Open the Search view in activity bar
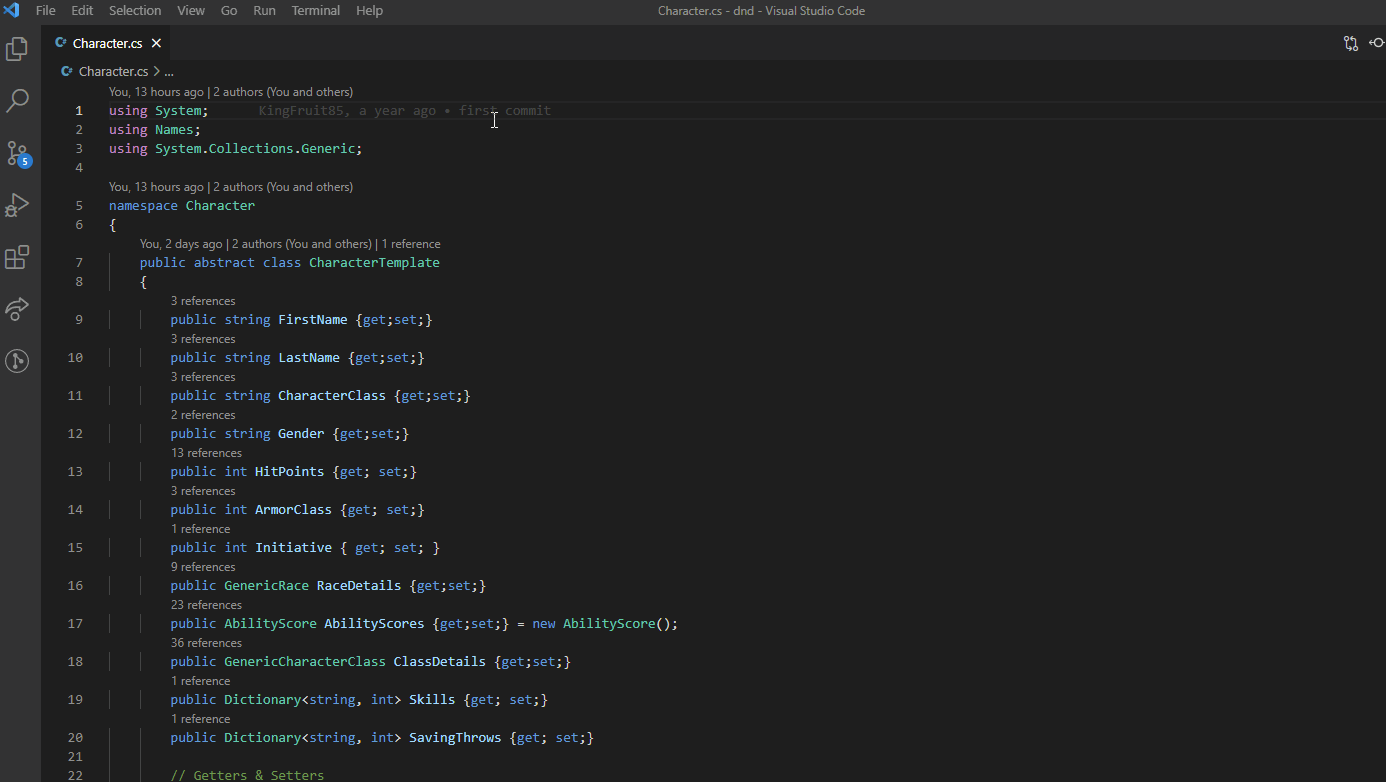Viewport: 1386px width, 782px height. 17,101
